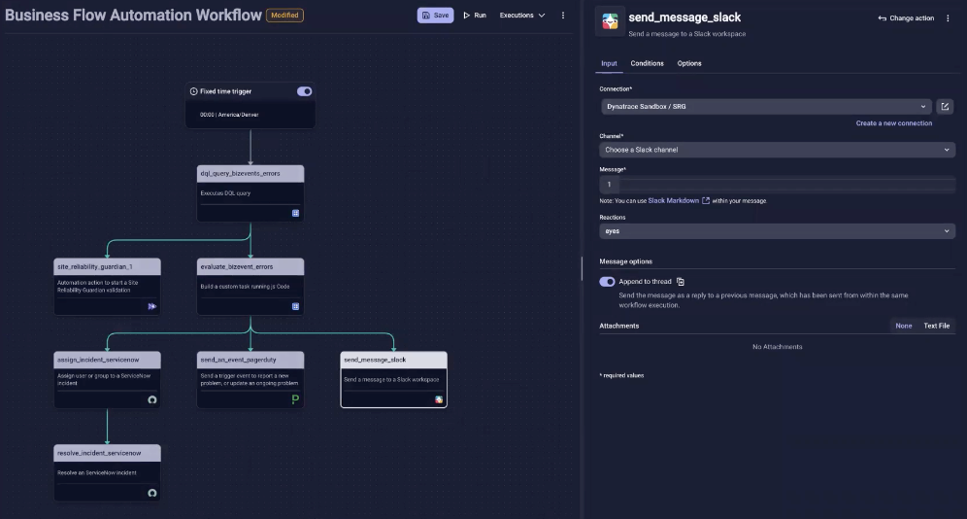Select the dql_query_bizevents_errors node
Viewport: 967px width, 519px height.
click(x=250, y=193)
